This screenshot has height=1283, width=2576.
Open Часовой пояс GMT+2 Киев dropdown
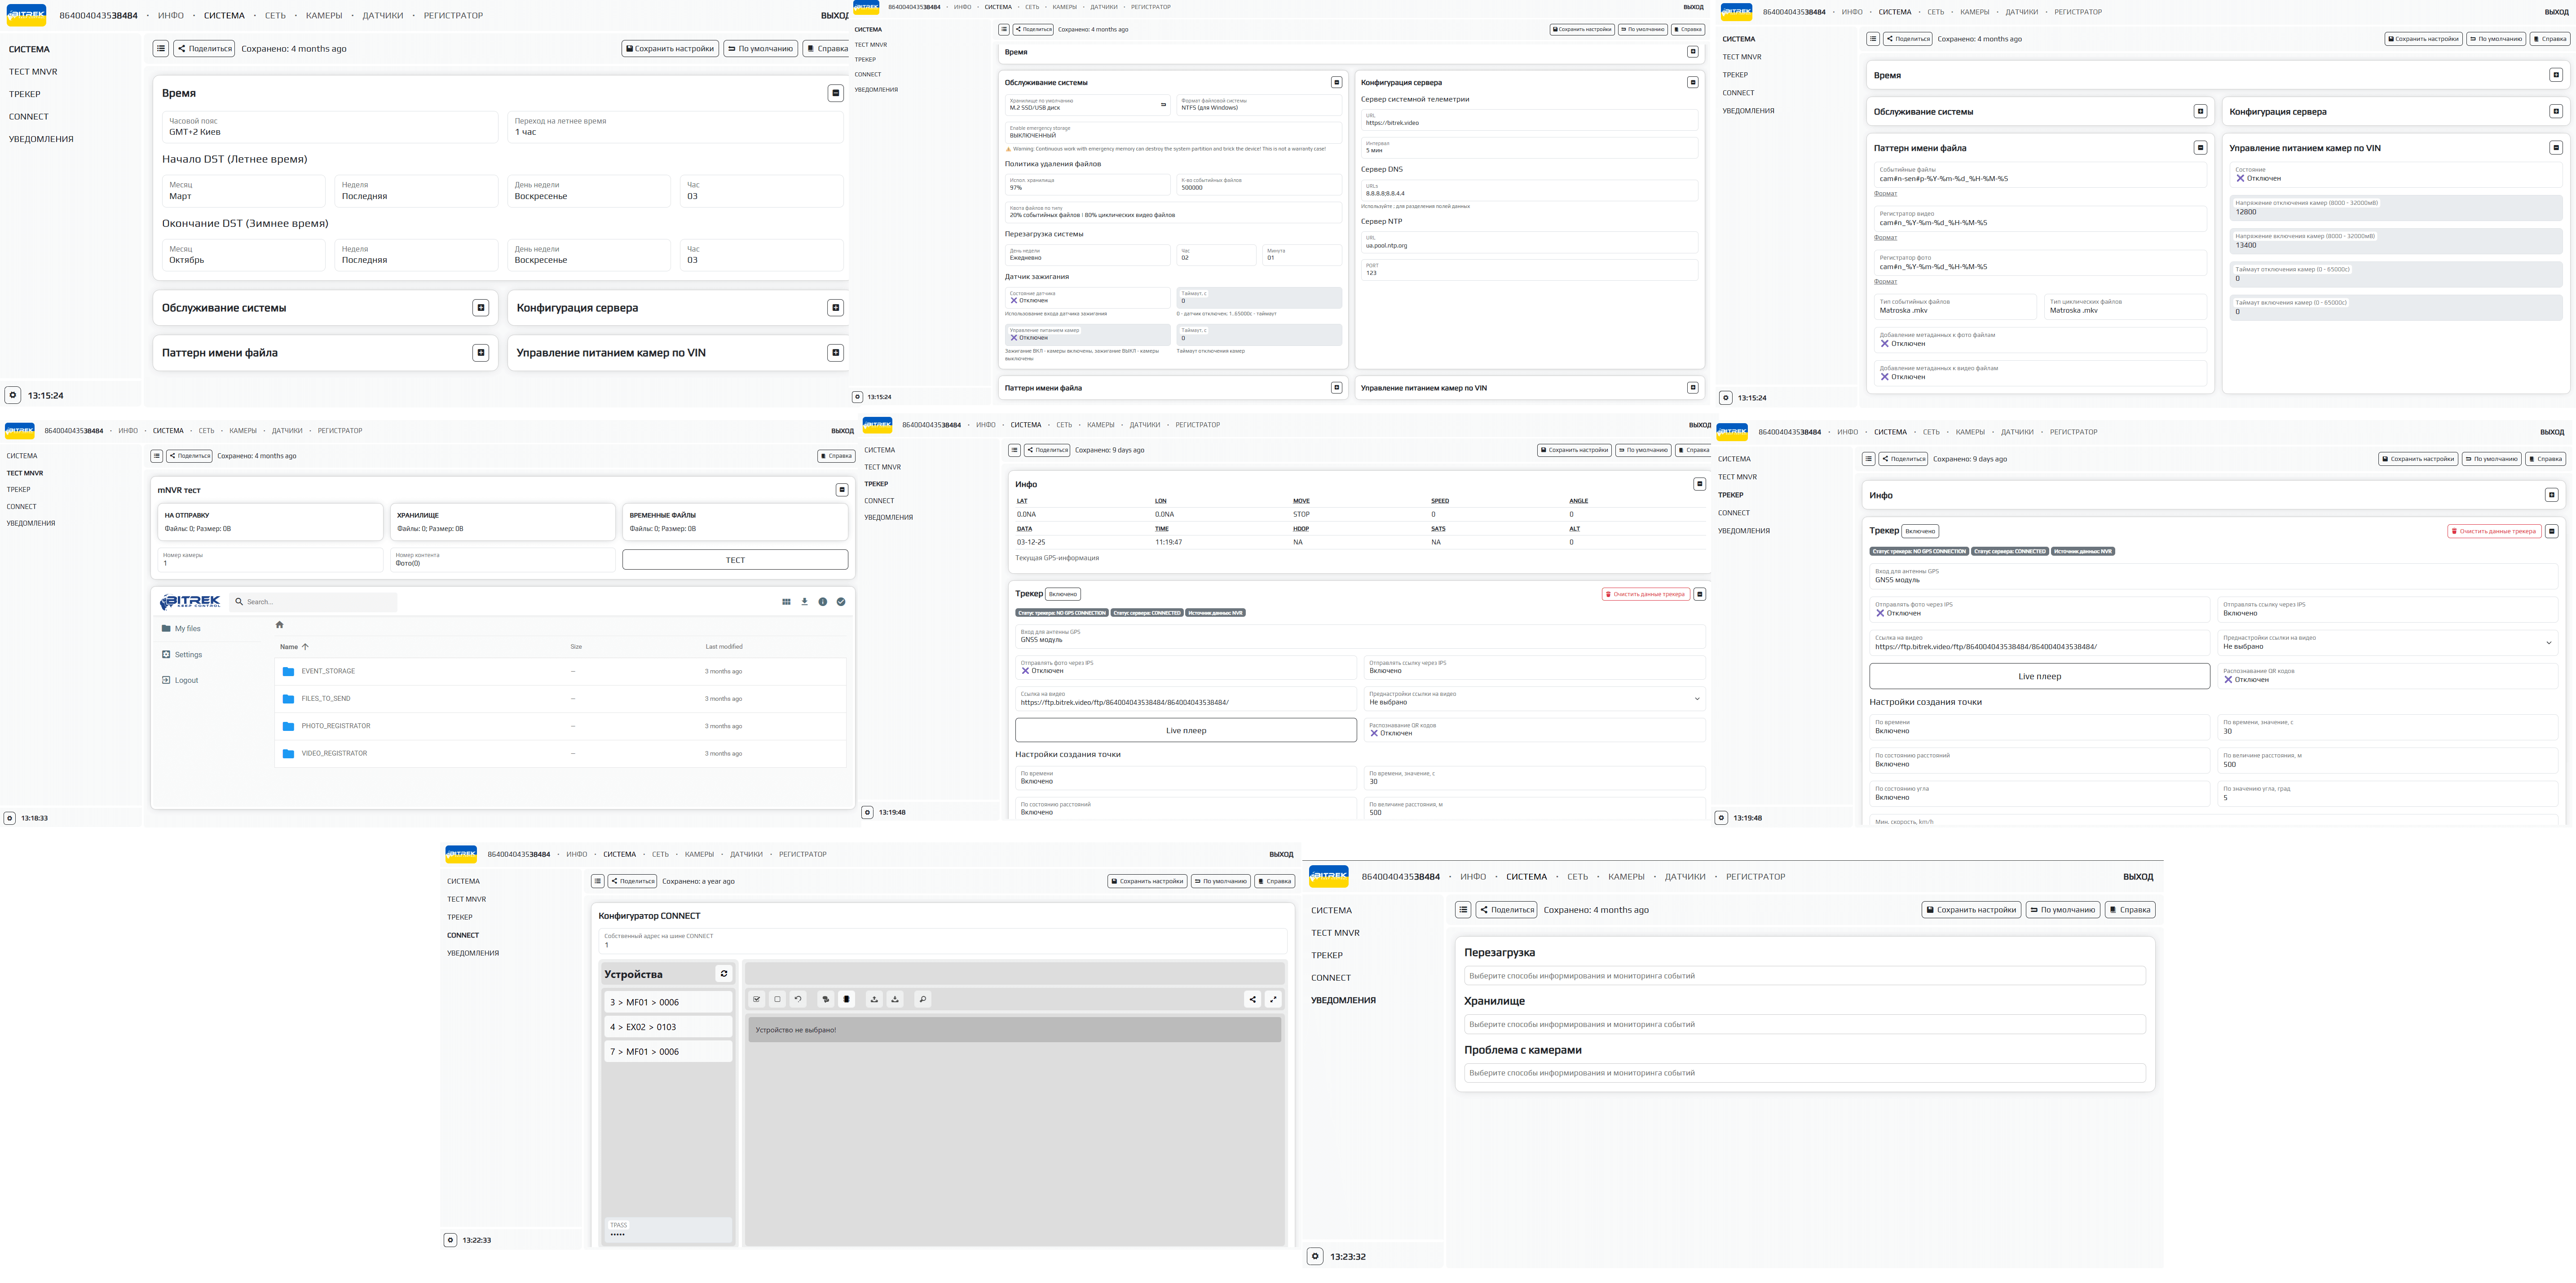click(330, 127)
